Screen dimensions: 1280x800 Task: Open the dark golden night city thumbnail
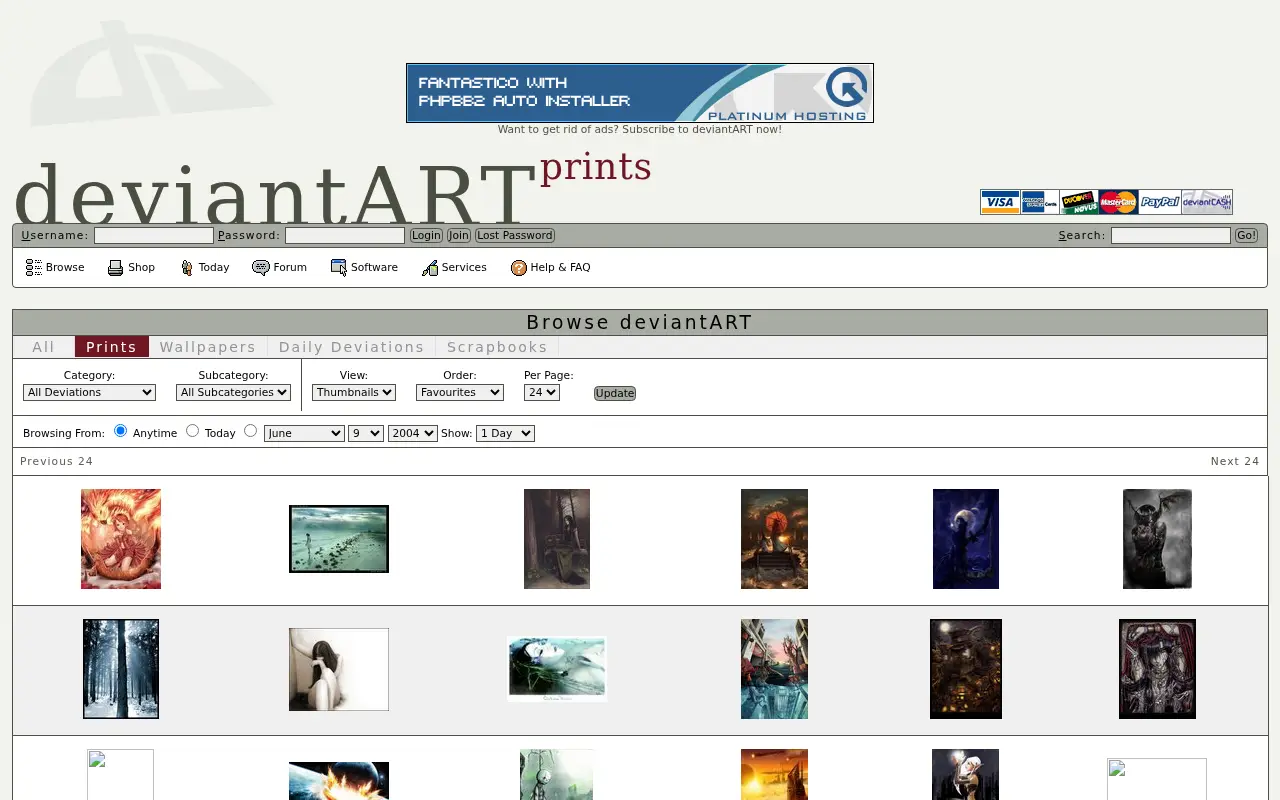966,669
